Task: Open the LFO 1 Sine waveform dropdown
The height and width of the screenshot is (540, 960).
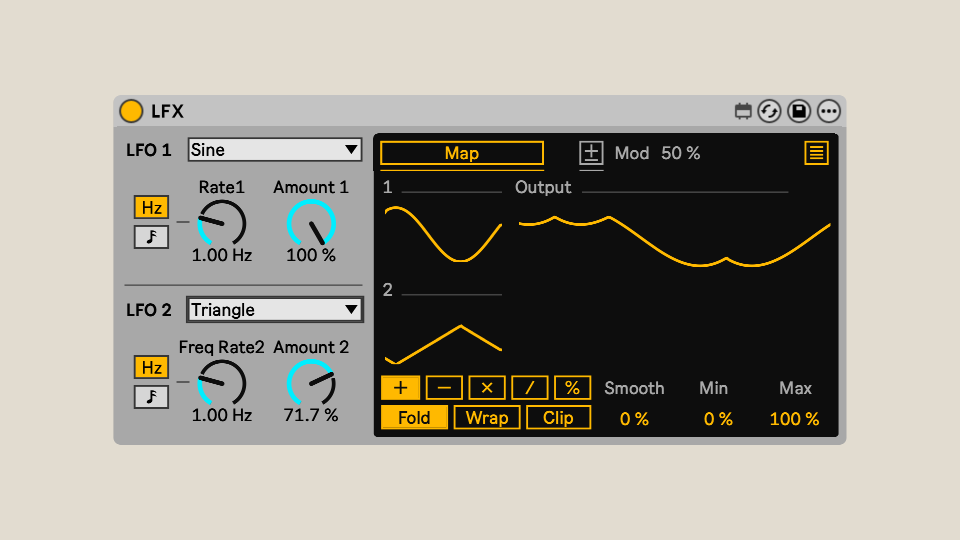Action: [275, 150]
